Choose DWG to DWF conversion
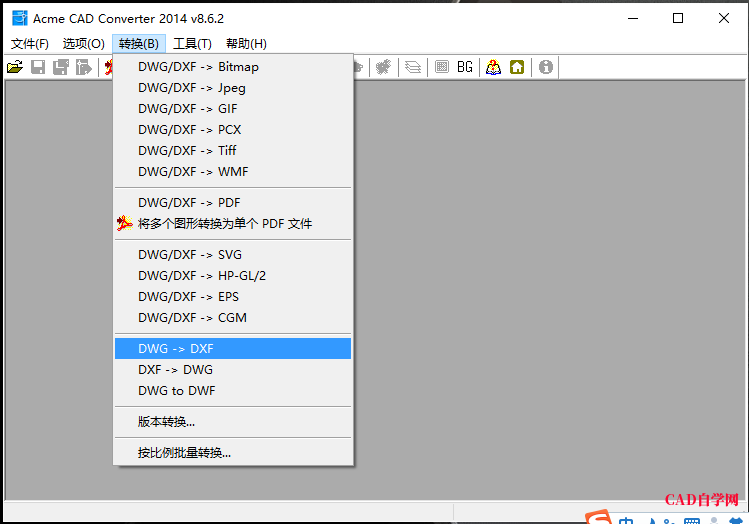The image size is (749, 524). (x=233, y=391)
